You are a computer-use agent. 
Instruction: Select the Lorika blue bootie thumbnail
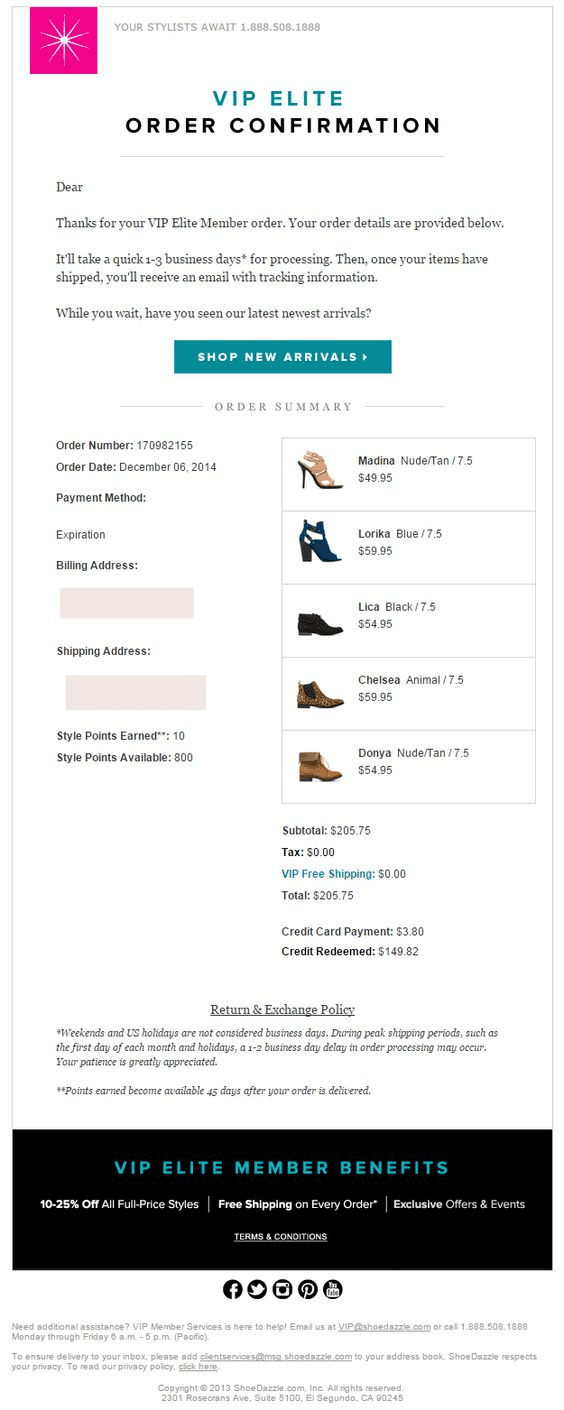click(x=320, y=541)
